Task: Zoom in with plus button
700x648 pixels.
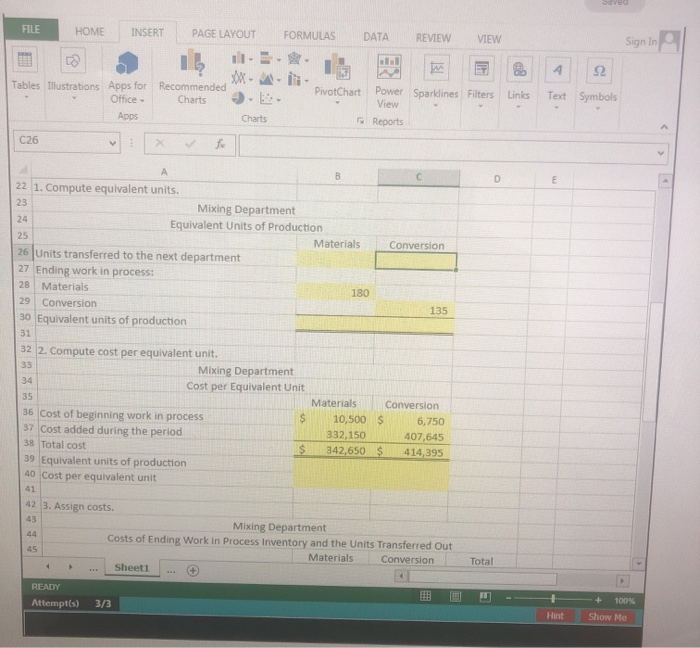Action: click(598, 600)
